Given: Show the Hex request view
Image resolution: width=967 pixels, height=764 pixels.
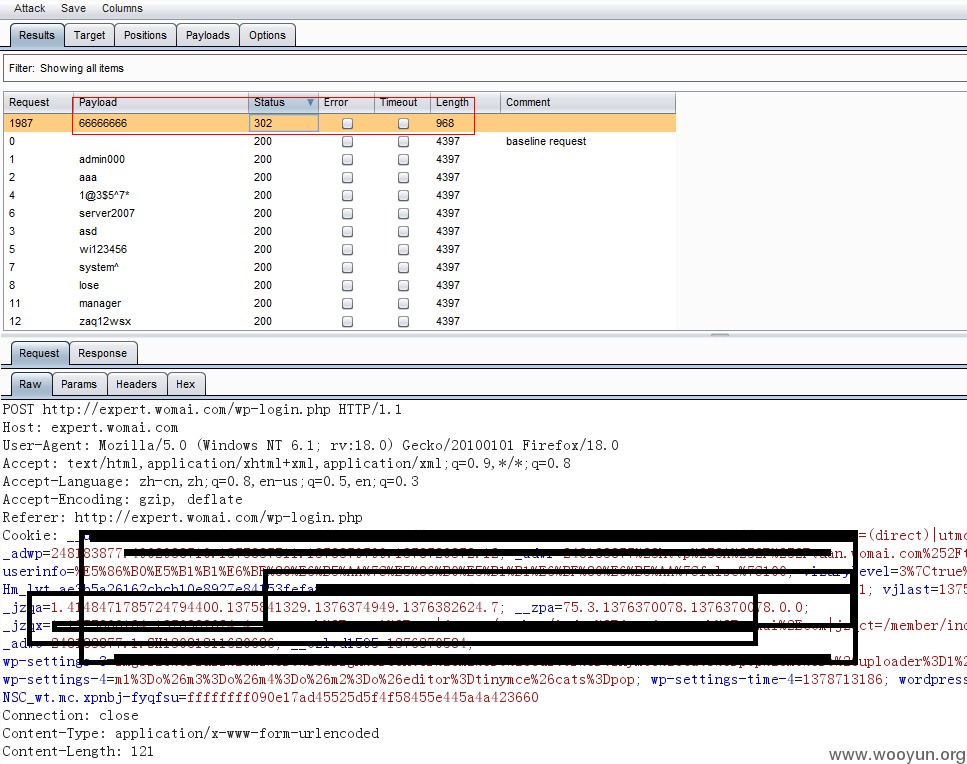Looking at the screenshot, I should coord(186,384).
